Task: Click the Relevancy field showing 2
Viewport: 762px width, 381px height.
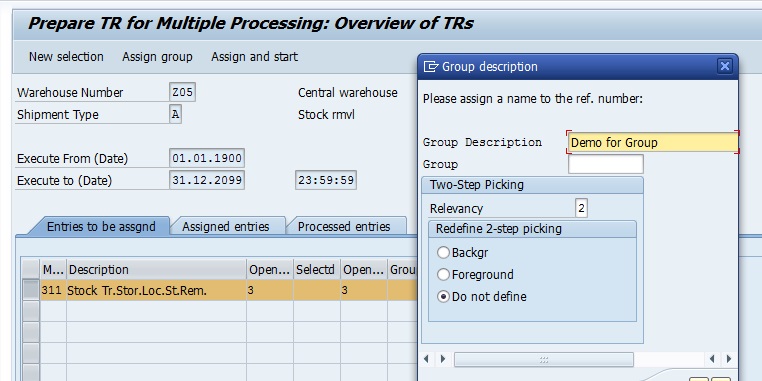Action: coord(581,208)
